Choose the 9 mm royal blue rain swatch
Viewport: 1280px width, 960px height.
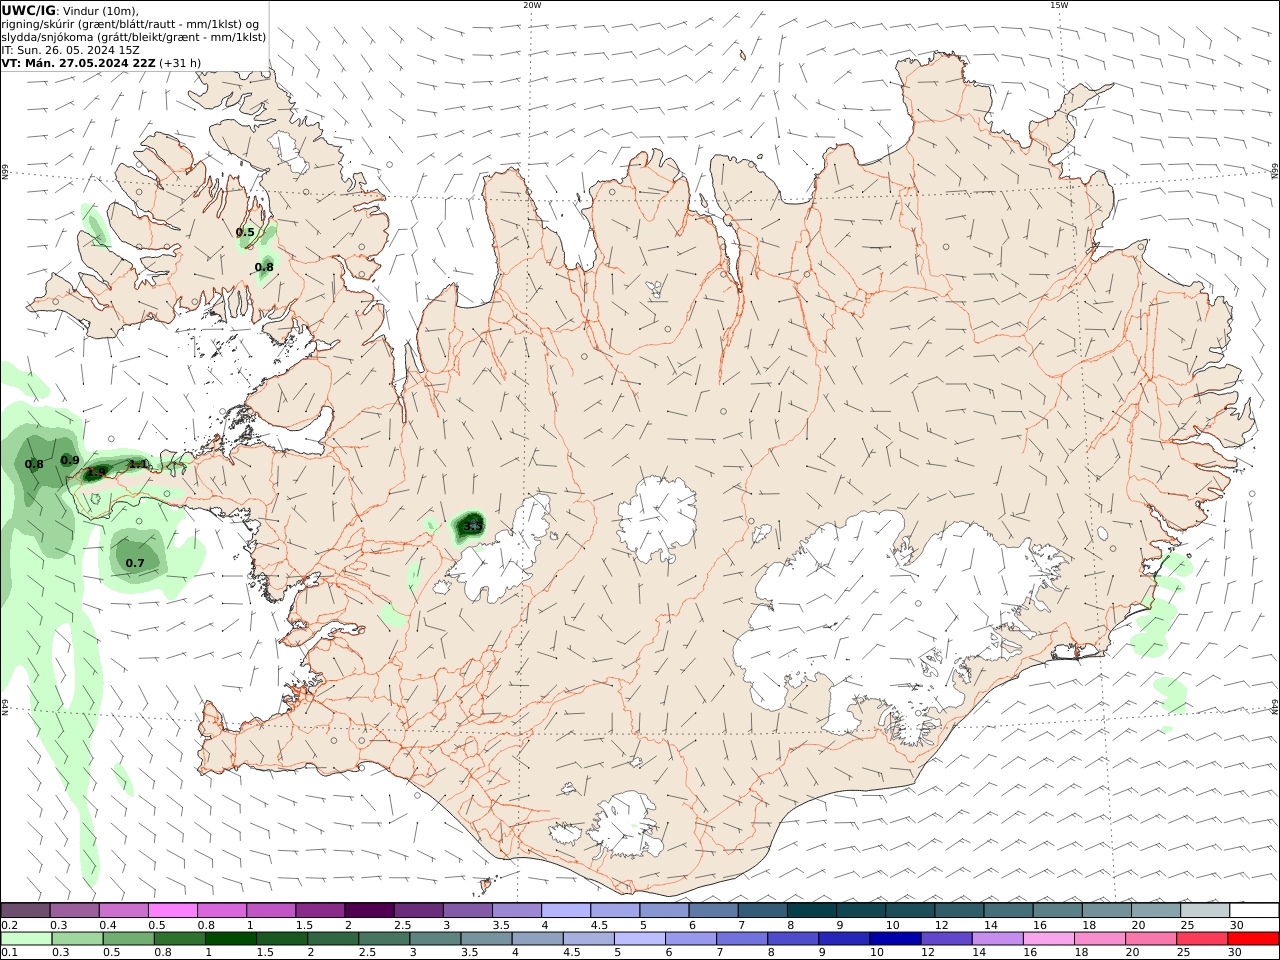[843, 939]
